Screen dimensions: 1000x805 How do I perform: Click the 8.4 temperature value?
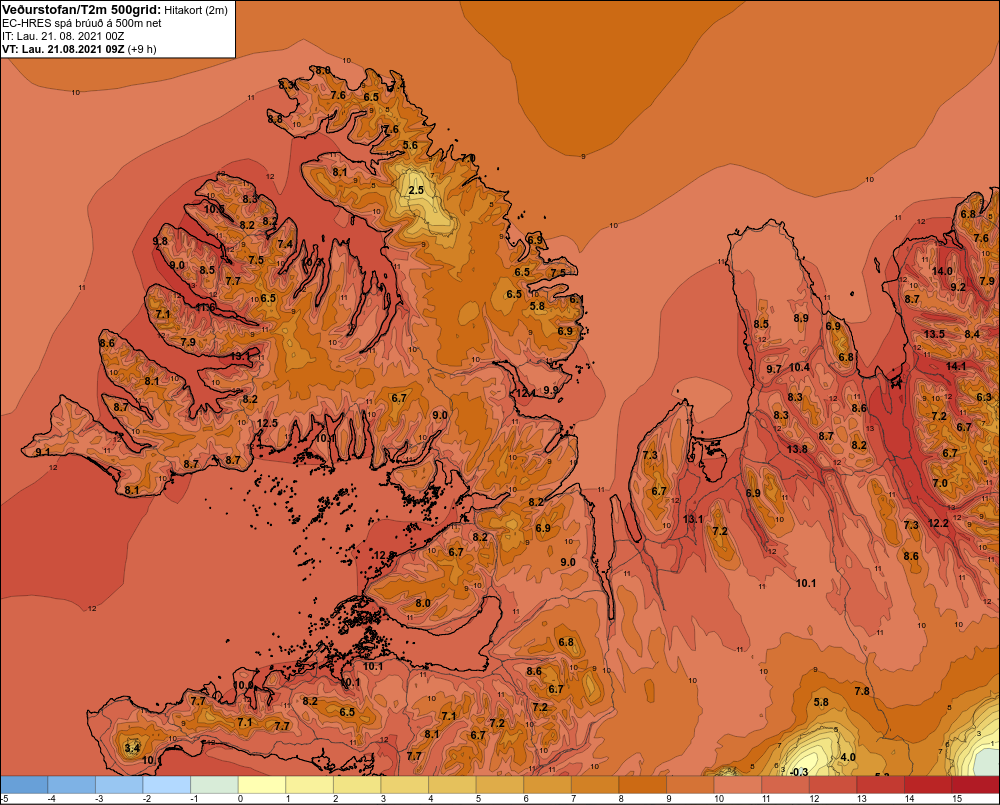pyautogui.click(x=972, y=334)
